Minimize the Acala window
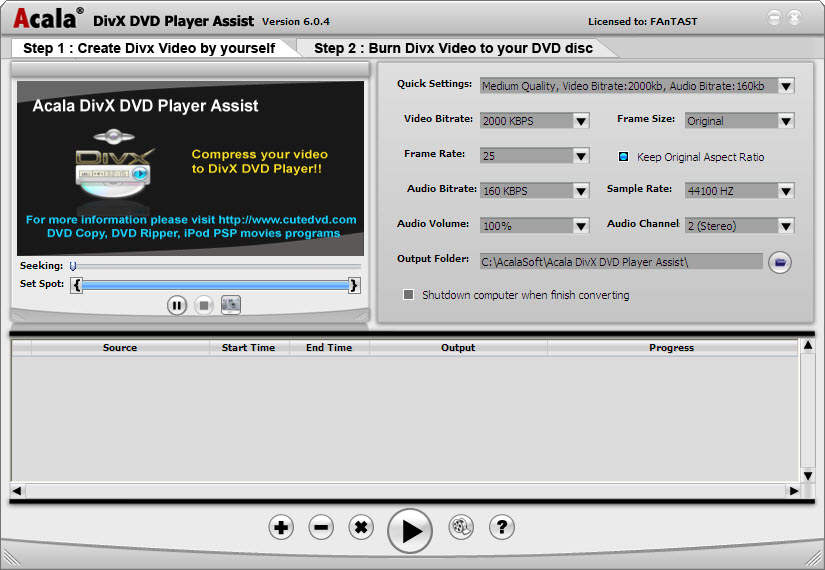825x570 pixels. (x=774, y=17)
